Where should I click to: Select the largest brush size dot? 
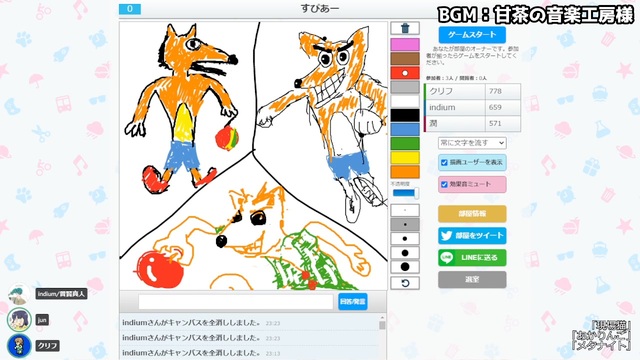tap(405, 267)
